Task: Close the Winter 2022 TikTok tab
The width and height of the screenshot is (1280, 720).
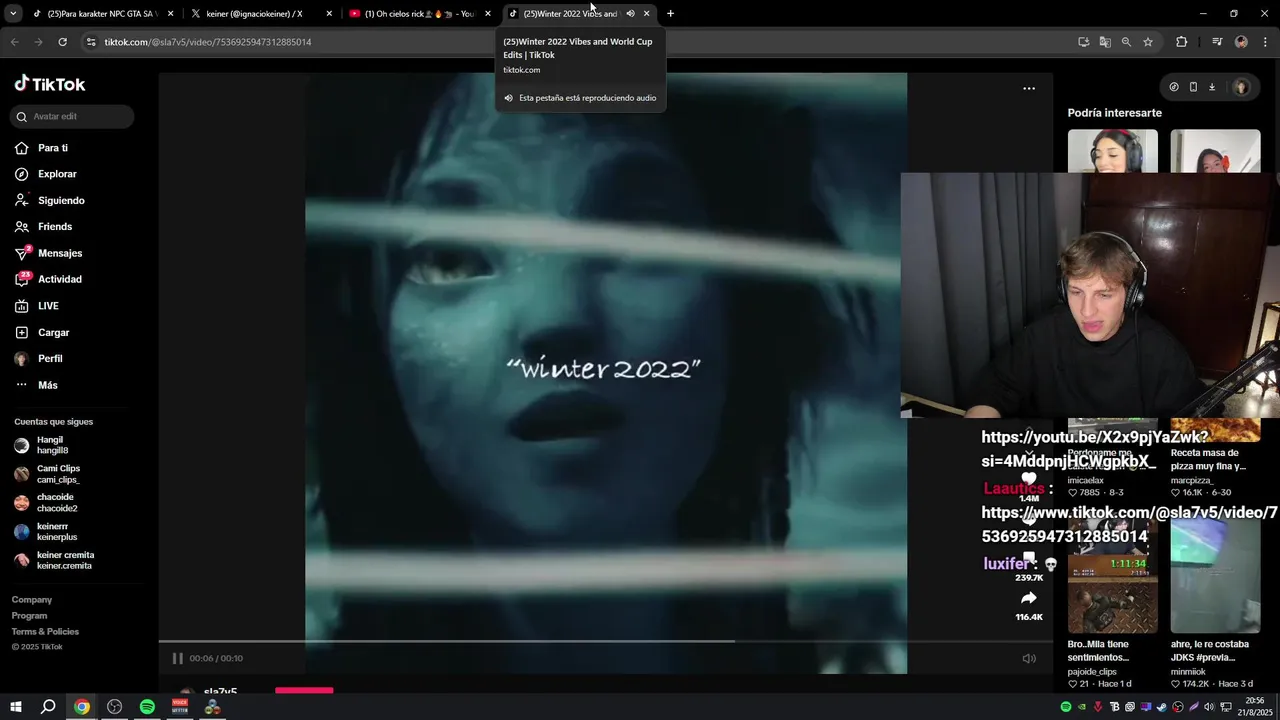Action: pos(646,14)
